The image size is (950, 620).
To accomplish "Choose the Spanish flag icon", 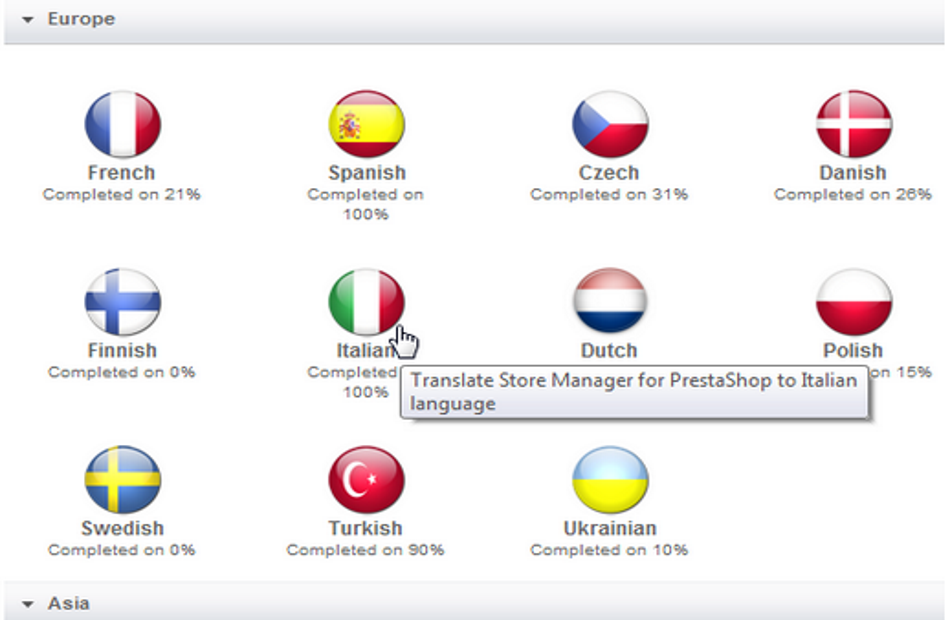I will point(367,124).
